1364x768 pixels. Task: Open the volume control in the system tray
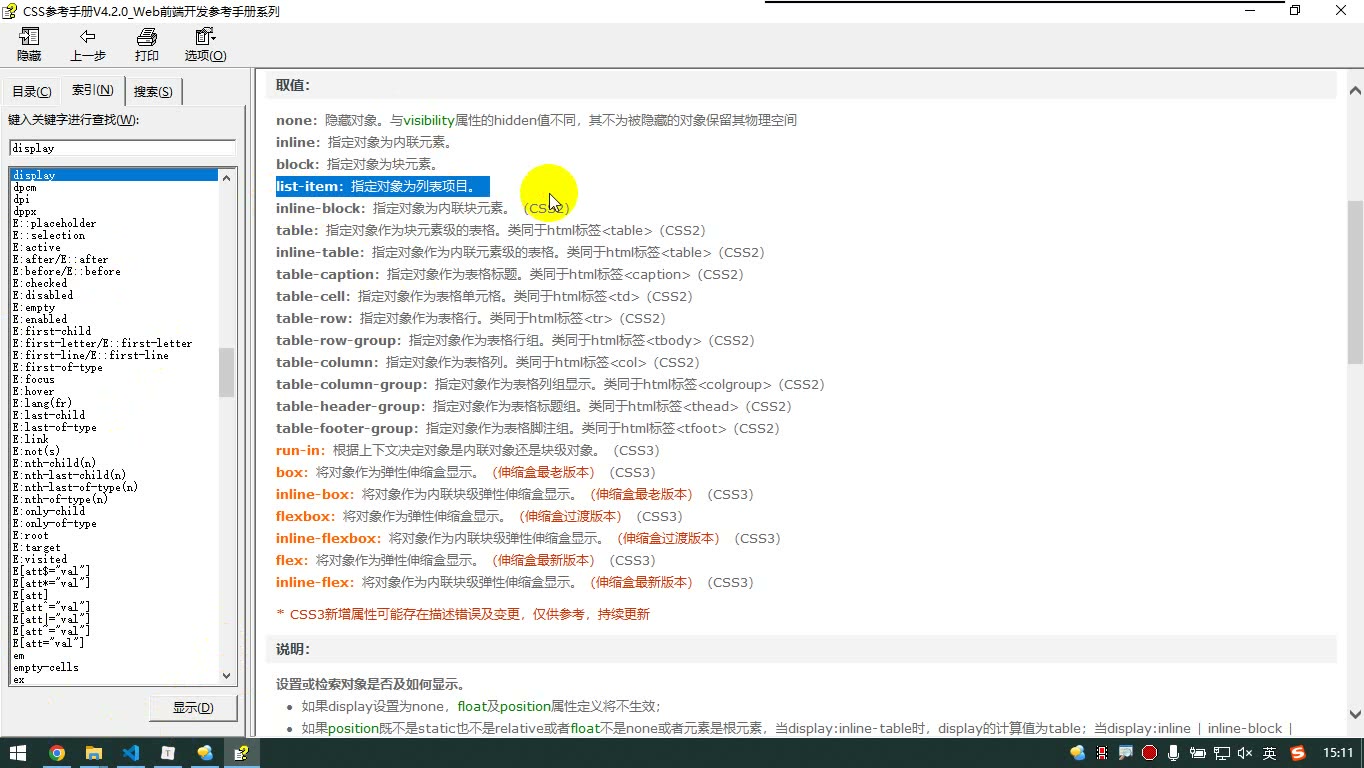pos(1245,753)
